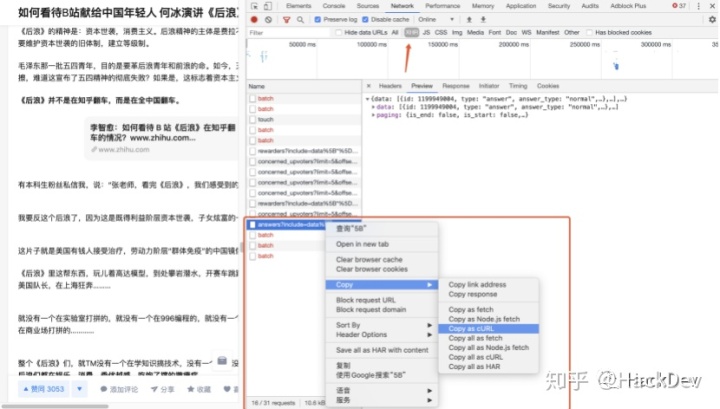Switch to the Headers tab
Image resolution: width=720 pixels, height=409 pixels.
390,86
